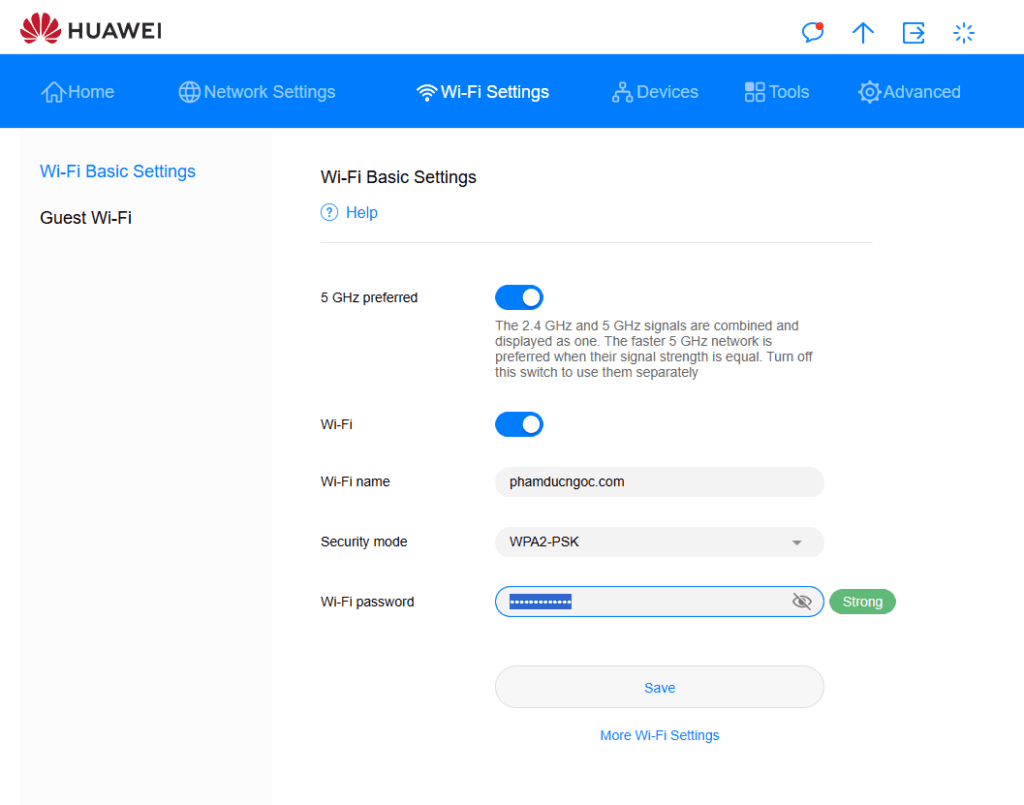The height and width of the screenshot is (805, 1024).
Task: Click the 'Security mode' label
Action: pos(364,541)
